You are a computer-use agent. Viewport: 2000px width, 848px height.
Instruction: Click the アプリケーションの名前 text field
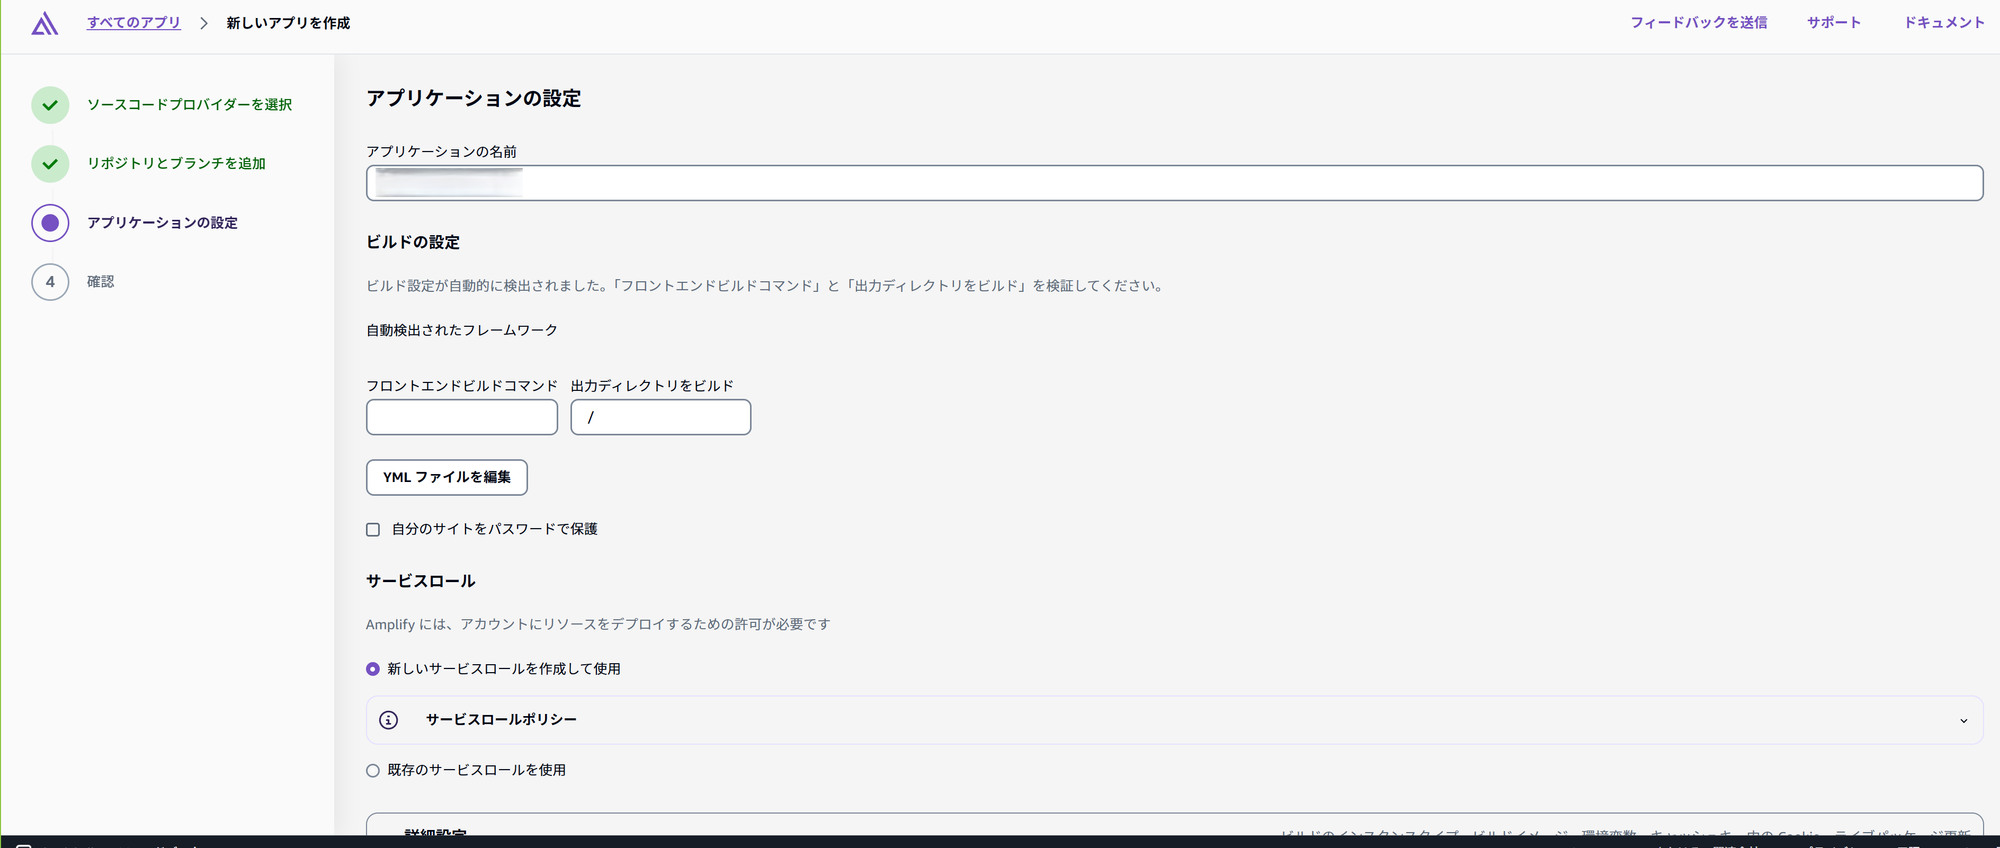(x=1174, y=183)
